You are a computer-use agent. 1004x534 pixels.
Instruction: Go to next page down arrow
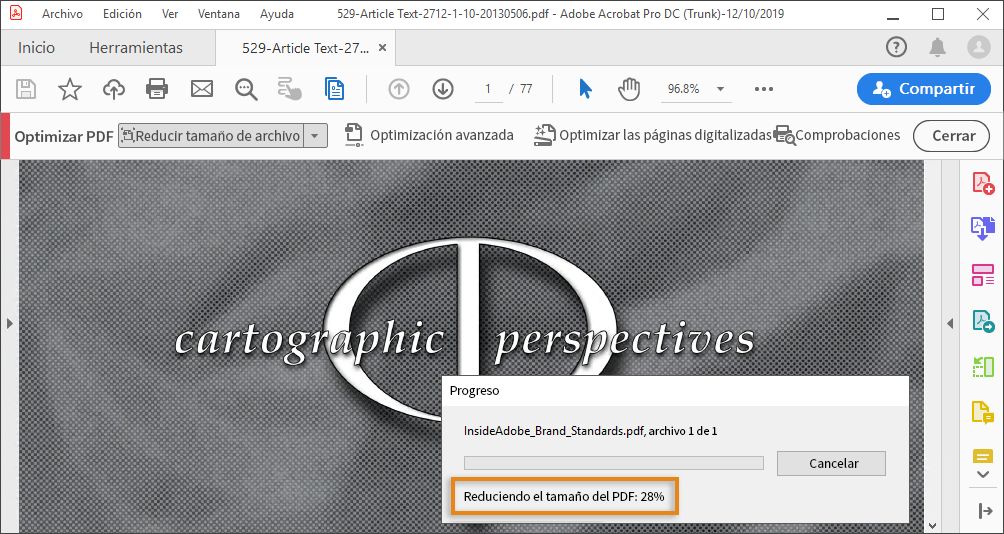443,89
